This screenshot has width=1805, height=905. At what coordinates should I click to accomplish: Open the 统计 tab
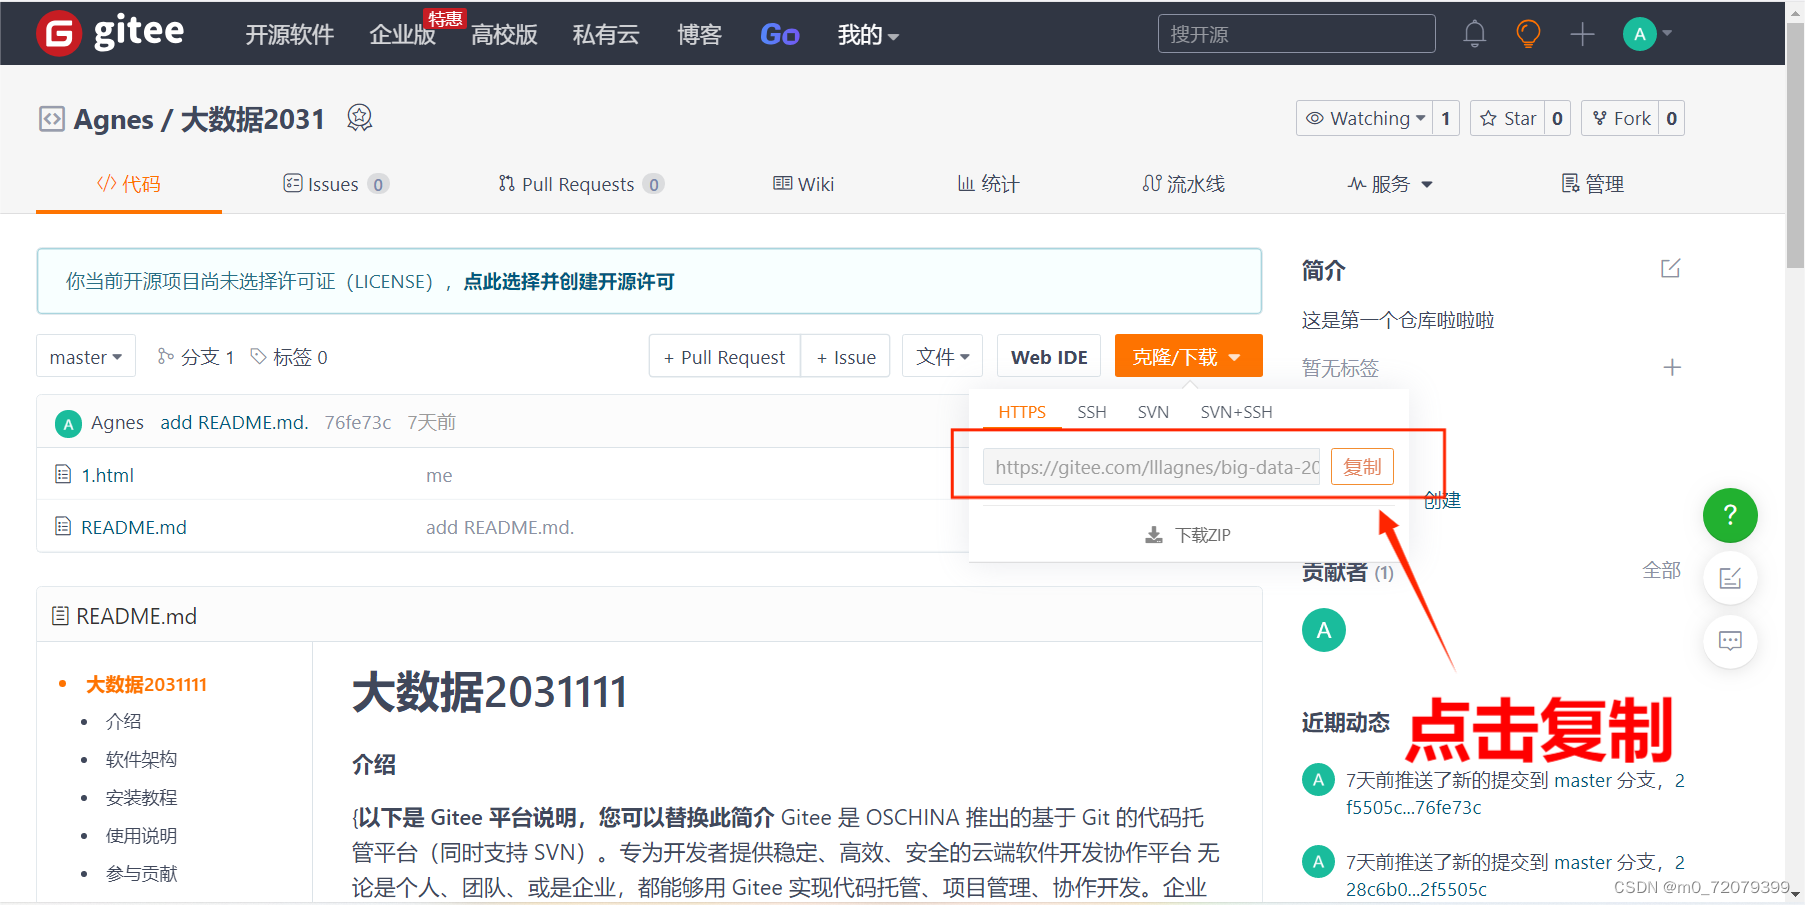[x=988, y=184]
